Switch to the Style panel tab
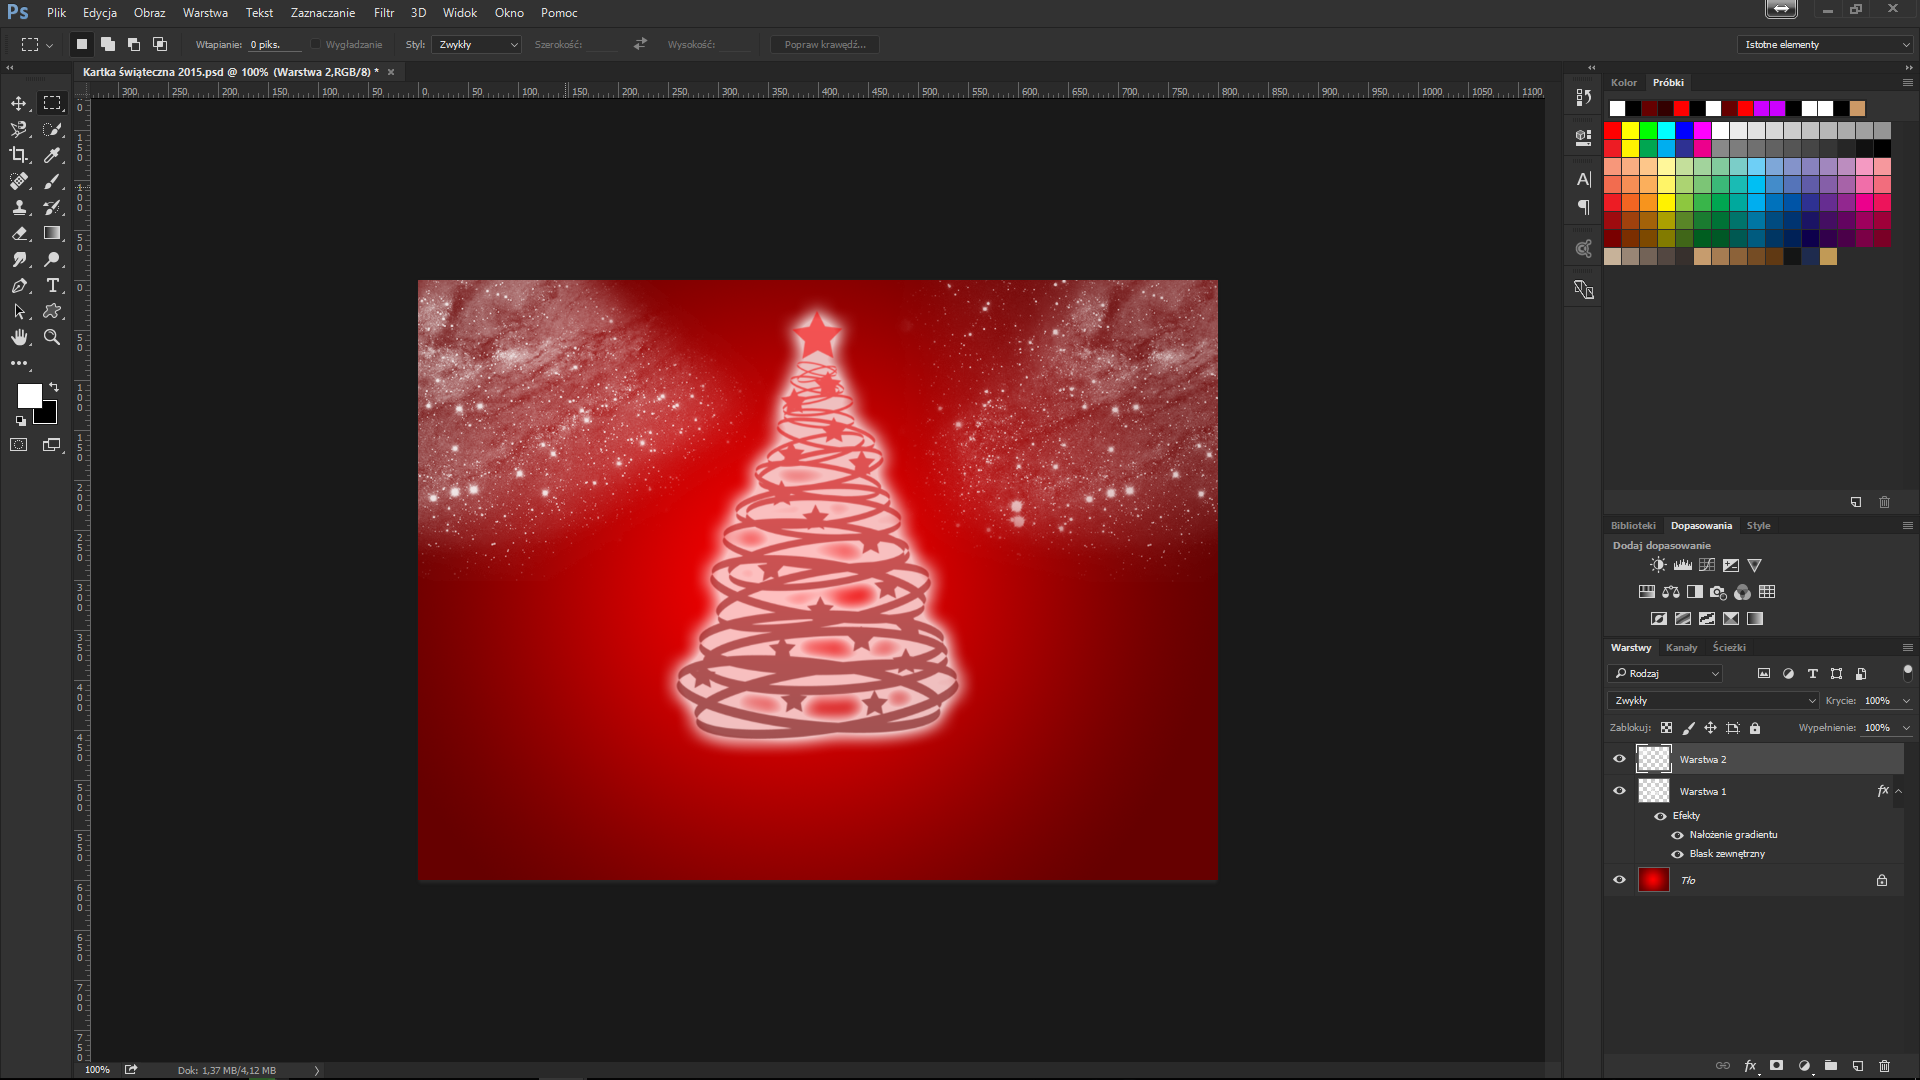The height and width of the screenshot is (1080, 1920). coord(1758,526)
